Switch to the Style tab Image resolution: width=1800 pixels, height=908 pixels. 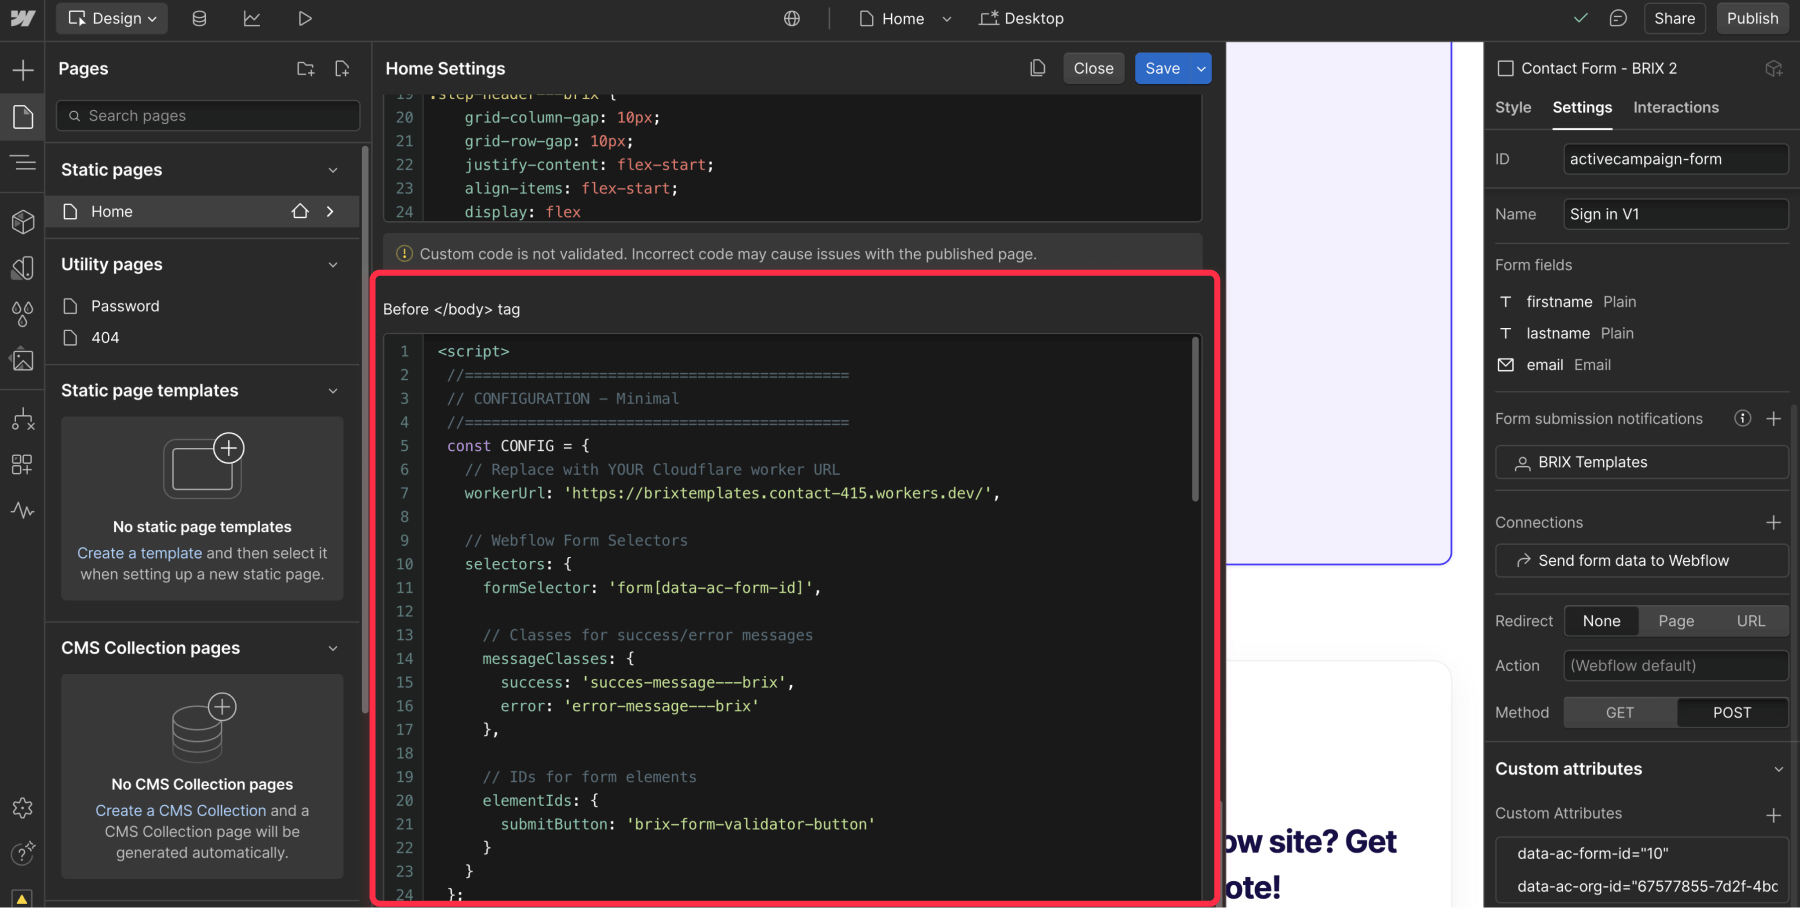coord(1513,107)
